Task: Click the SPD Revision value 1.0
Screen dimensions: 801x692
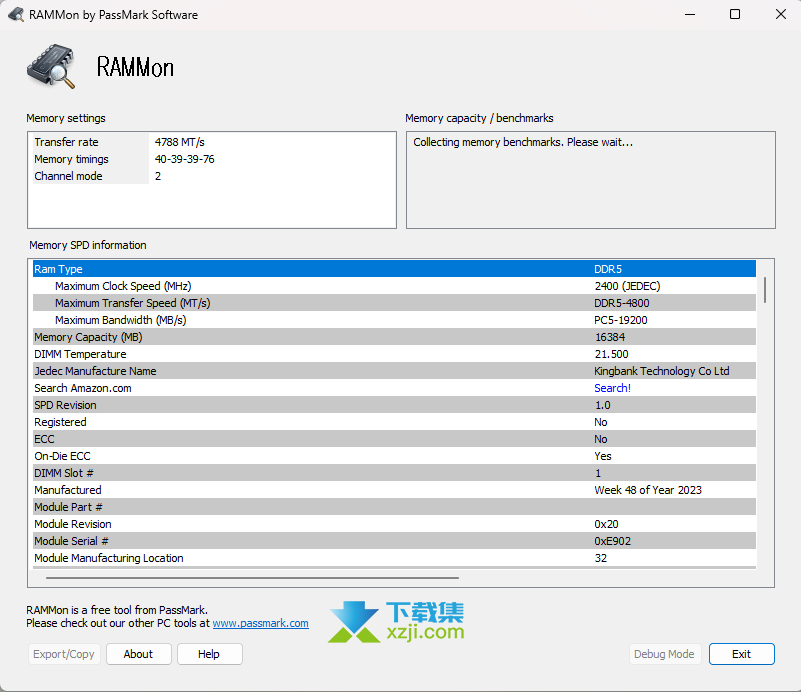Action: tap(603, 405)
